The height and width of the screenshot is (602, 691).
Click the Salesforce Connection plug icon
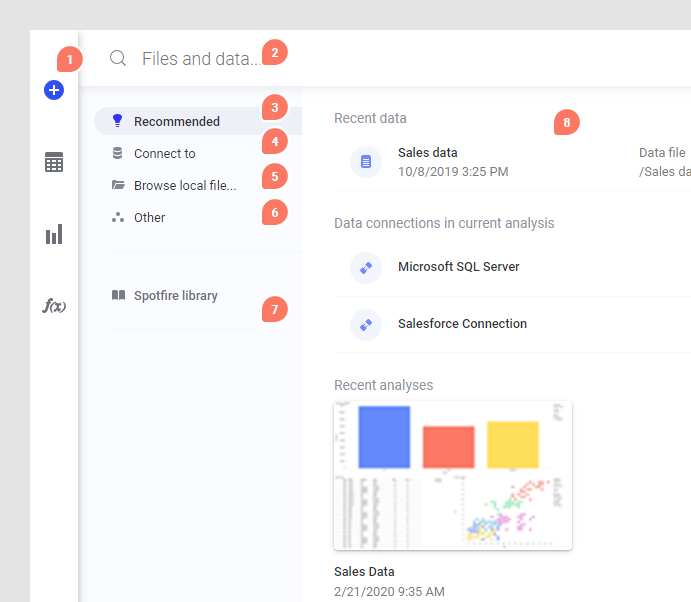tap(366, 324)
